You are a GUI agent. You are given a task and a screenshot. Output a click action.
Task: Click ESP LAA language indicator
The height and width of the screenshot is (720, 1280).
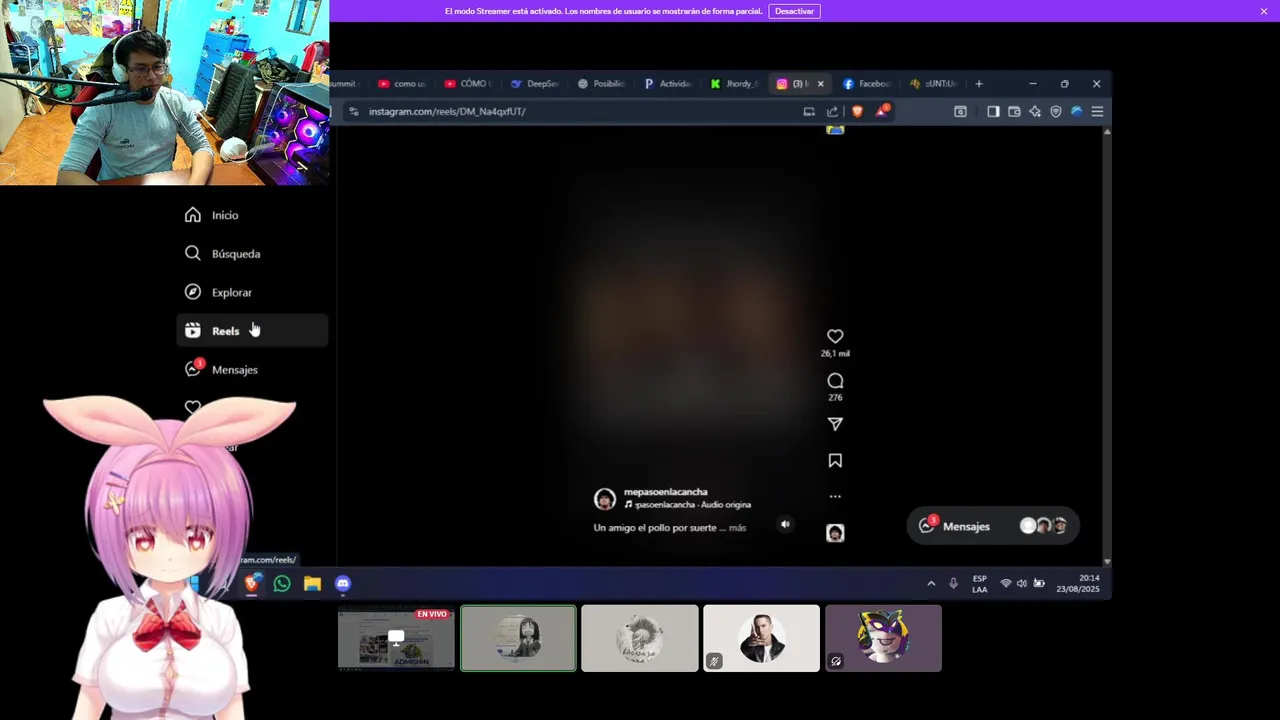[980, 584]
